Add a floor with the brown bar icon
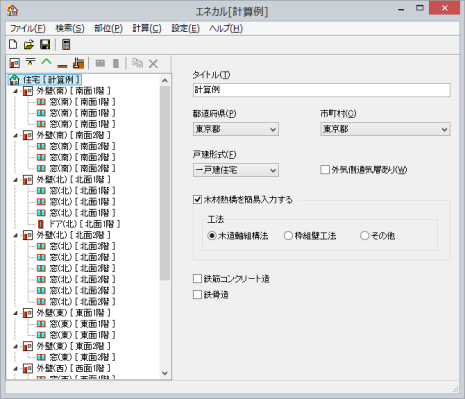 [x=62, y=65]
